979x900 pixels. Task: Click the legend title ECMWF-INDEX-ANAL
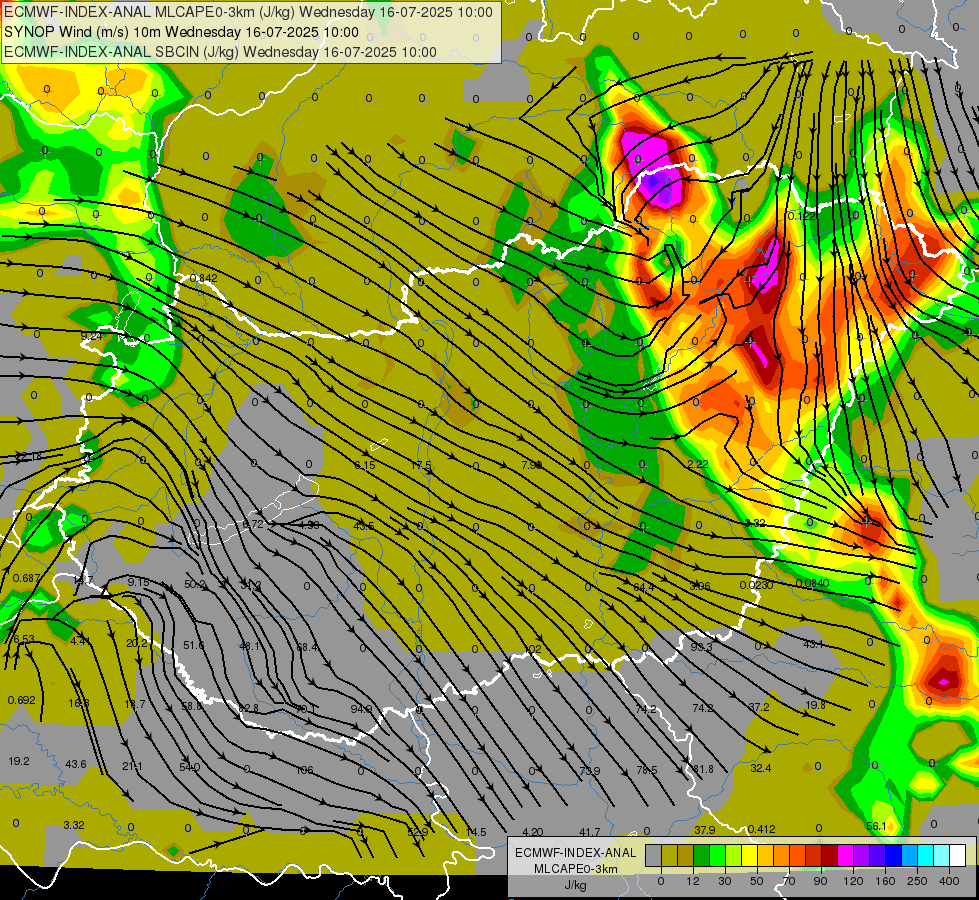tap(576, 853)
